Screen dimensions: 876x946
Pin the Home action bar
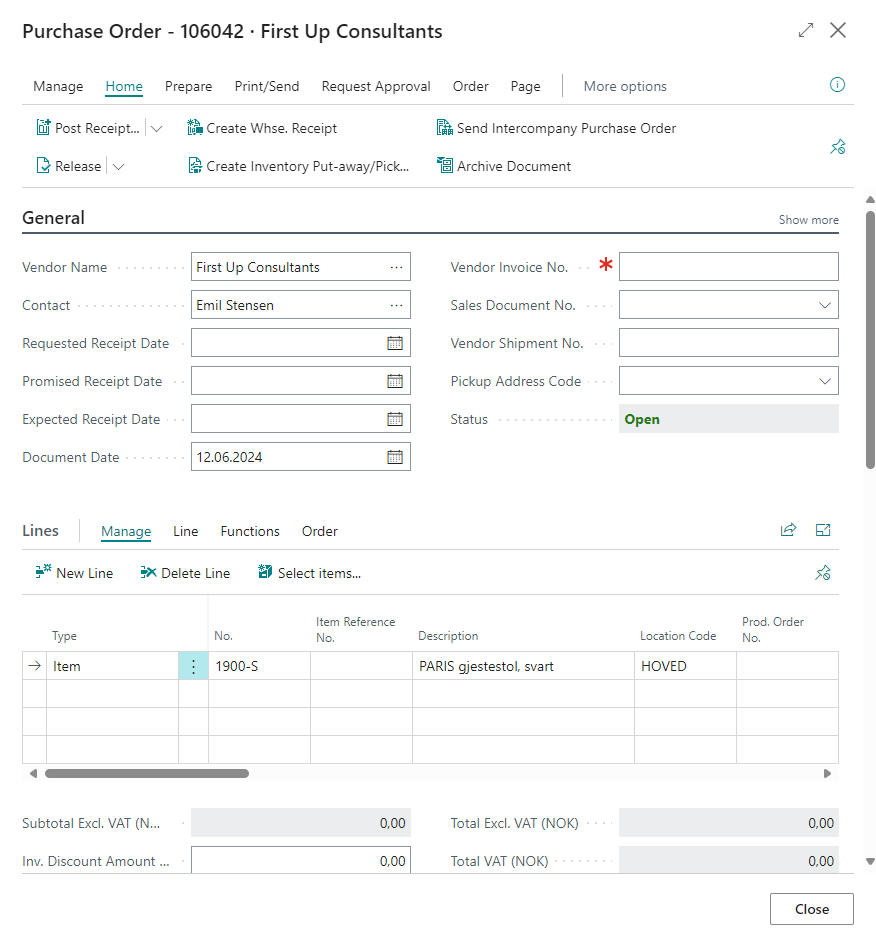838,147
